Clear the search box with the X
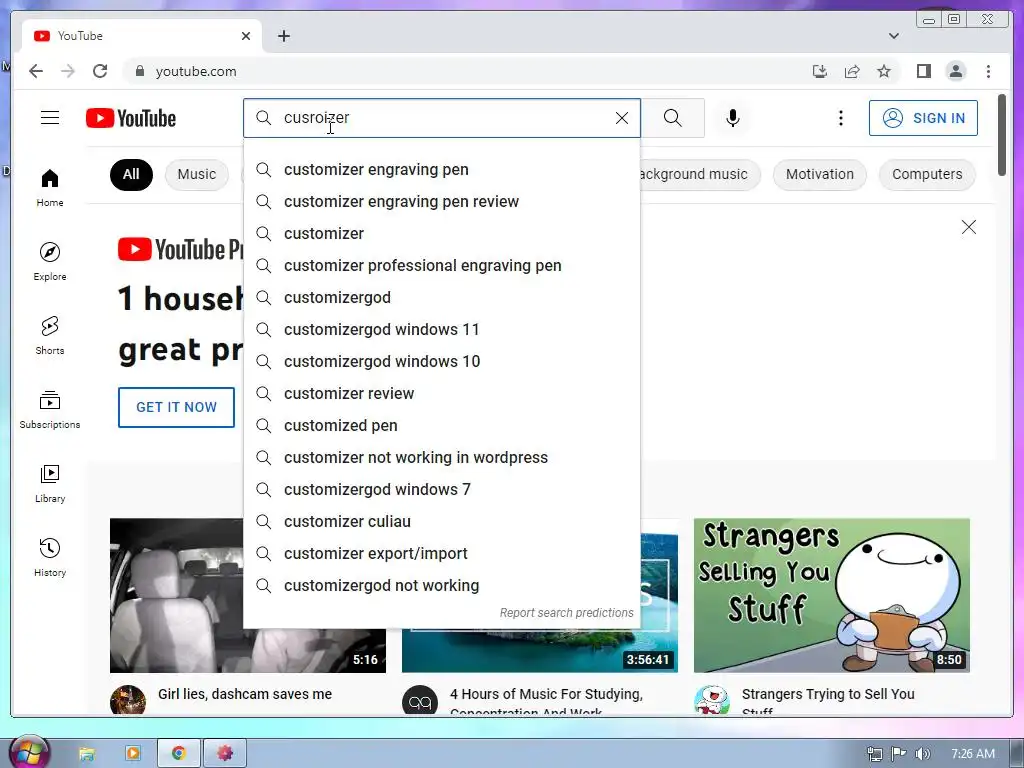1024x768 pixels. pyautogui.click(x=622, y=118)
